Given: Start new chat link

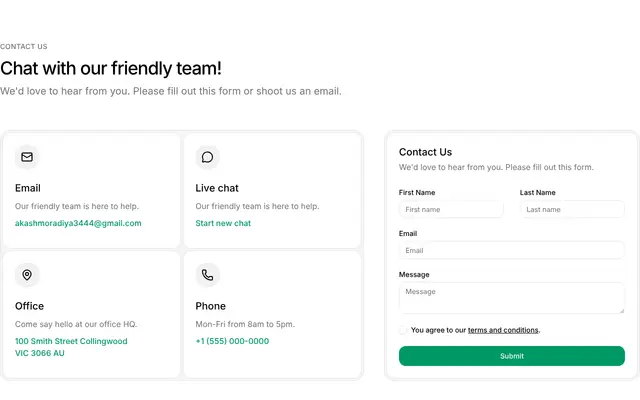Looking at the screenshot, I should [223, 223].
